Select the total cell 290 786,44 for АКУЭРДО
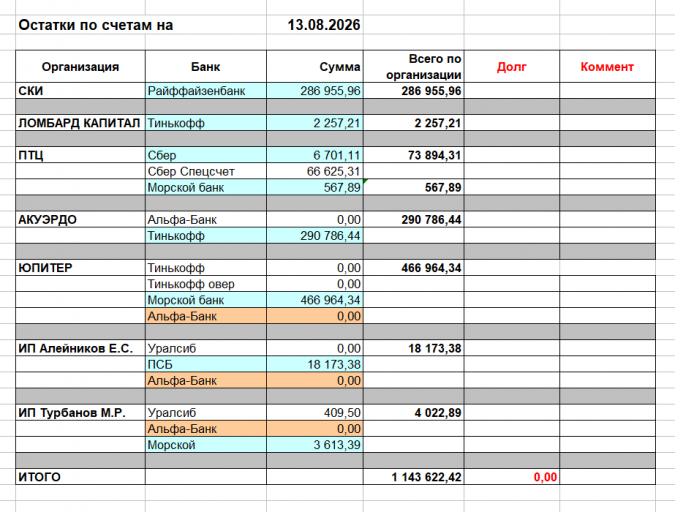This screenshot has height=512, width=675. 414,220
